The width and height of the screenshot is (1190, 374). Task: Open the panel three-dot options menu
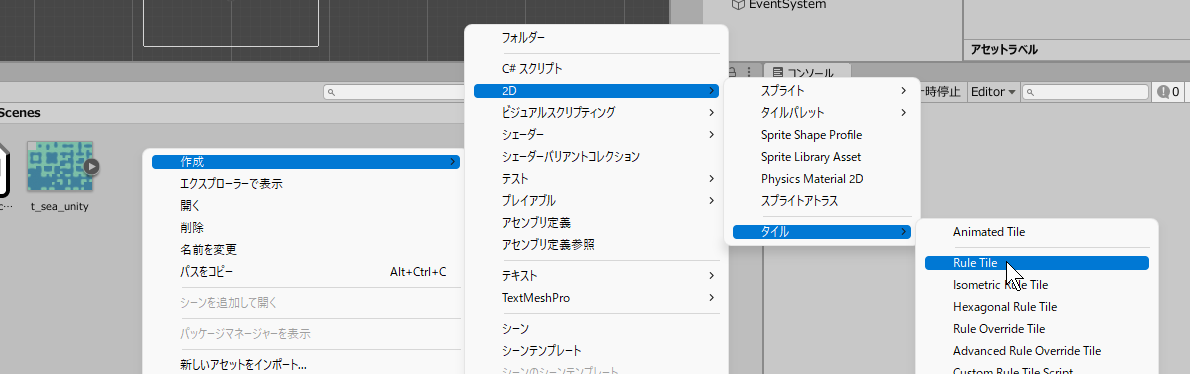coord(749,72)
